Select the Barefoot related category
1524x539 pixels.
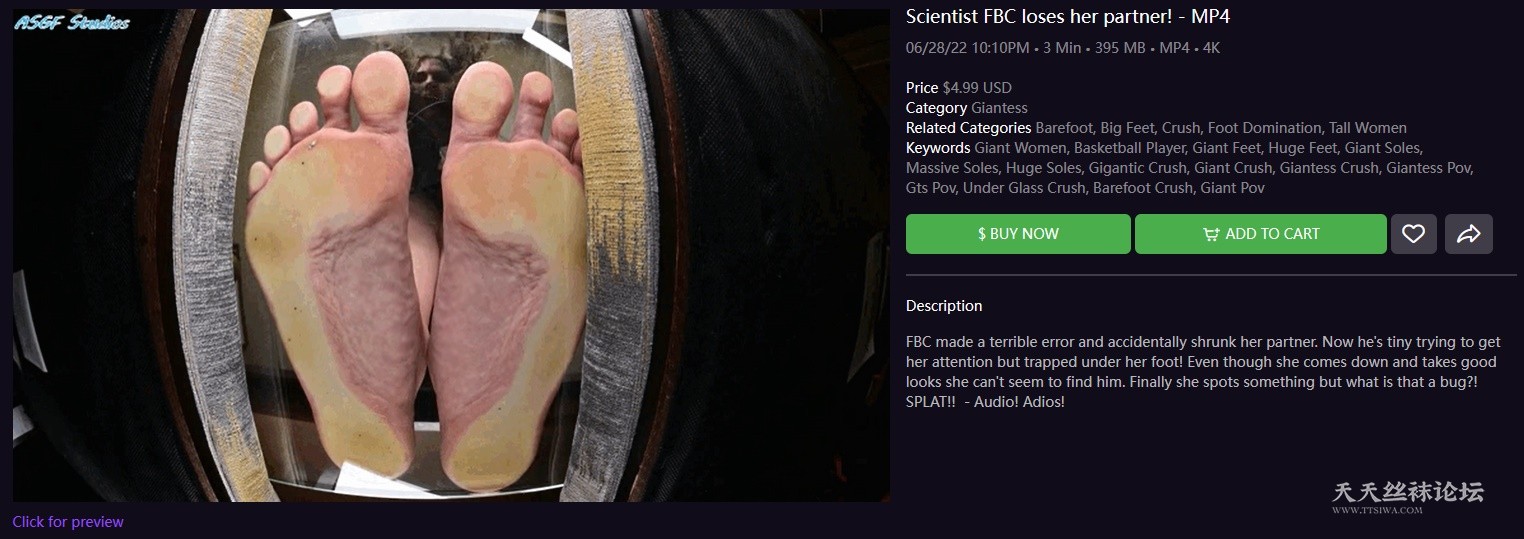(x=1063, y=128)
